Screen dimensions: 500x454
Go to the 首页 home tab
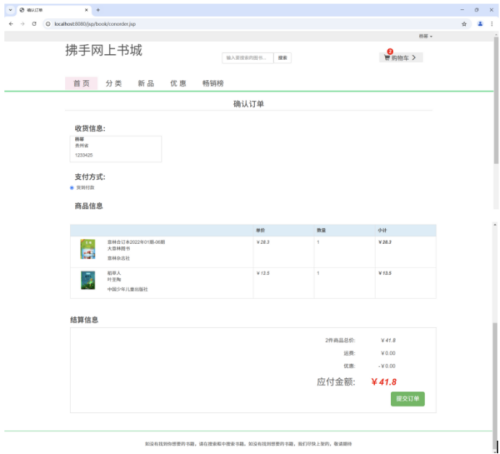81,83
